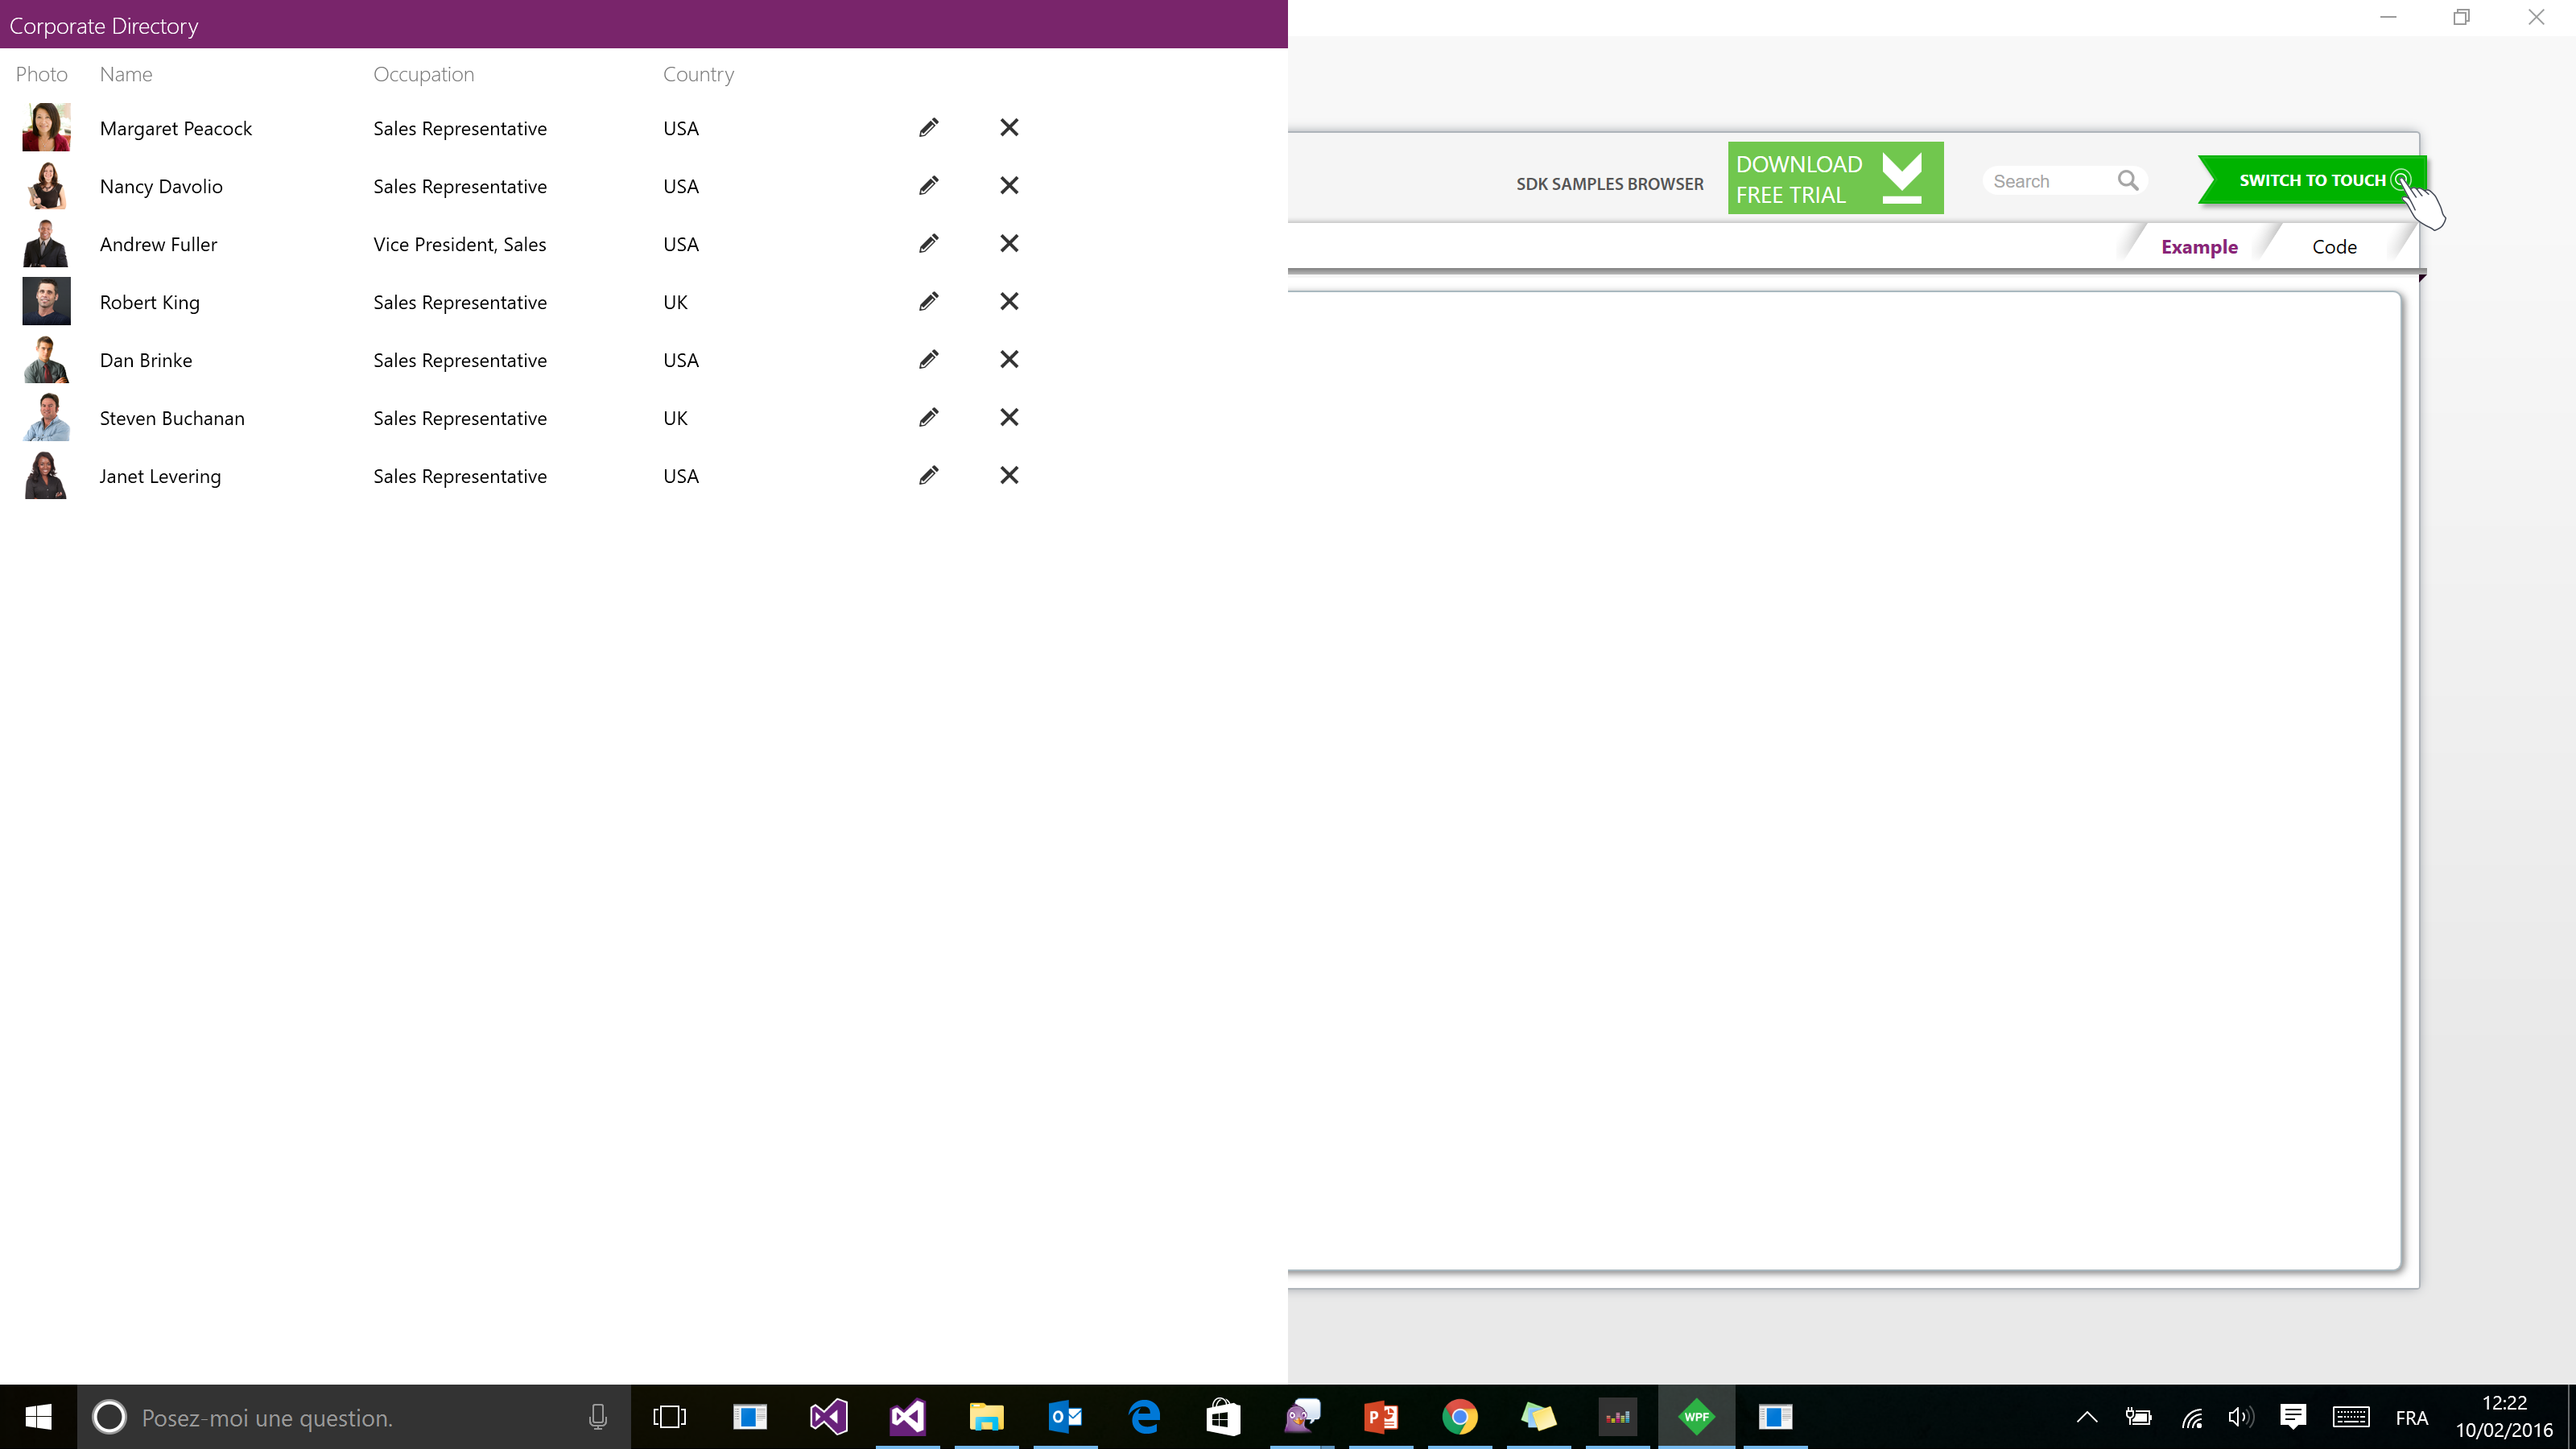Edit Andrew Fuller's entry via pencil icon

[928, 244]
